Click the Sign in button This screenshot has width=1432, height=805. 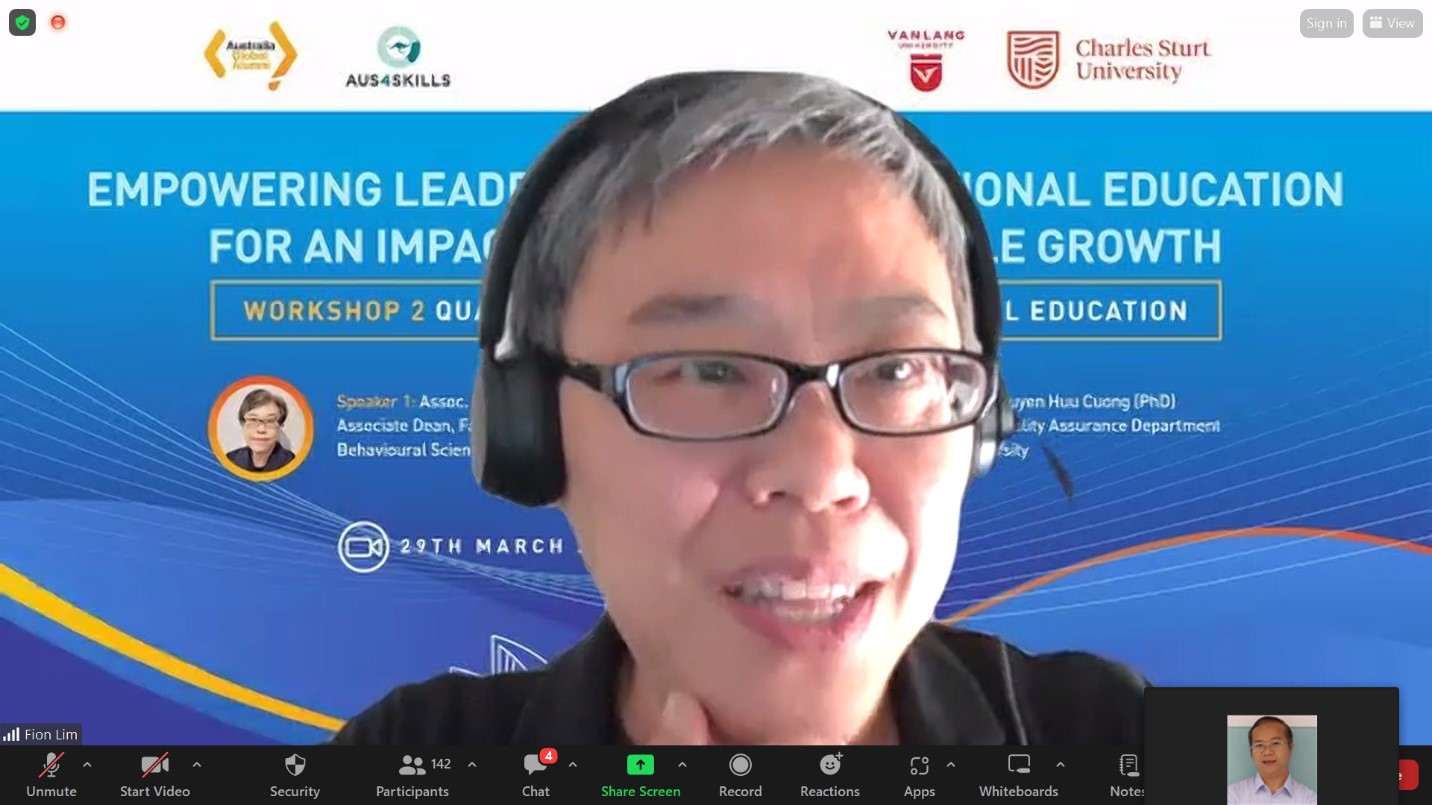click(1326, 23)
